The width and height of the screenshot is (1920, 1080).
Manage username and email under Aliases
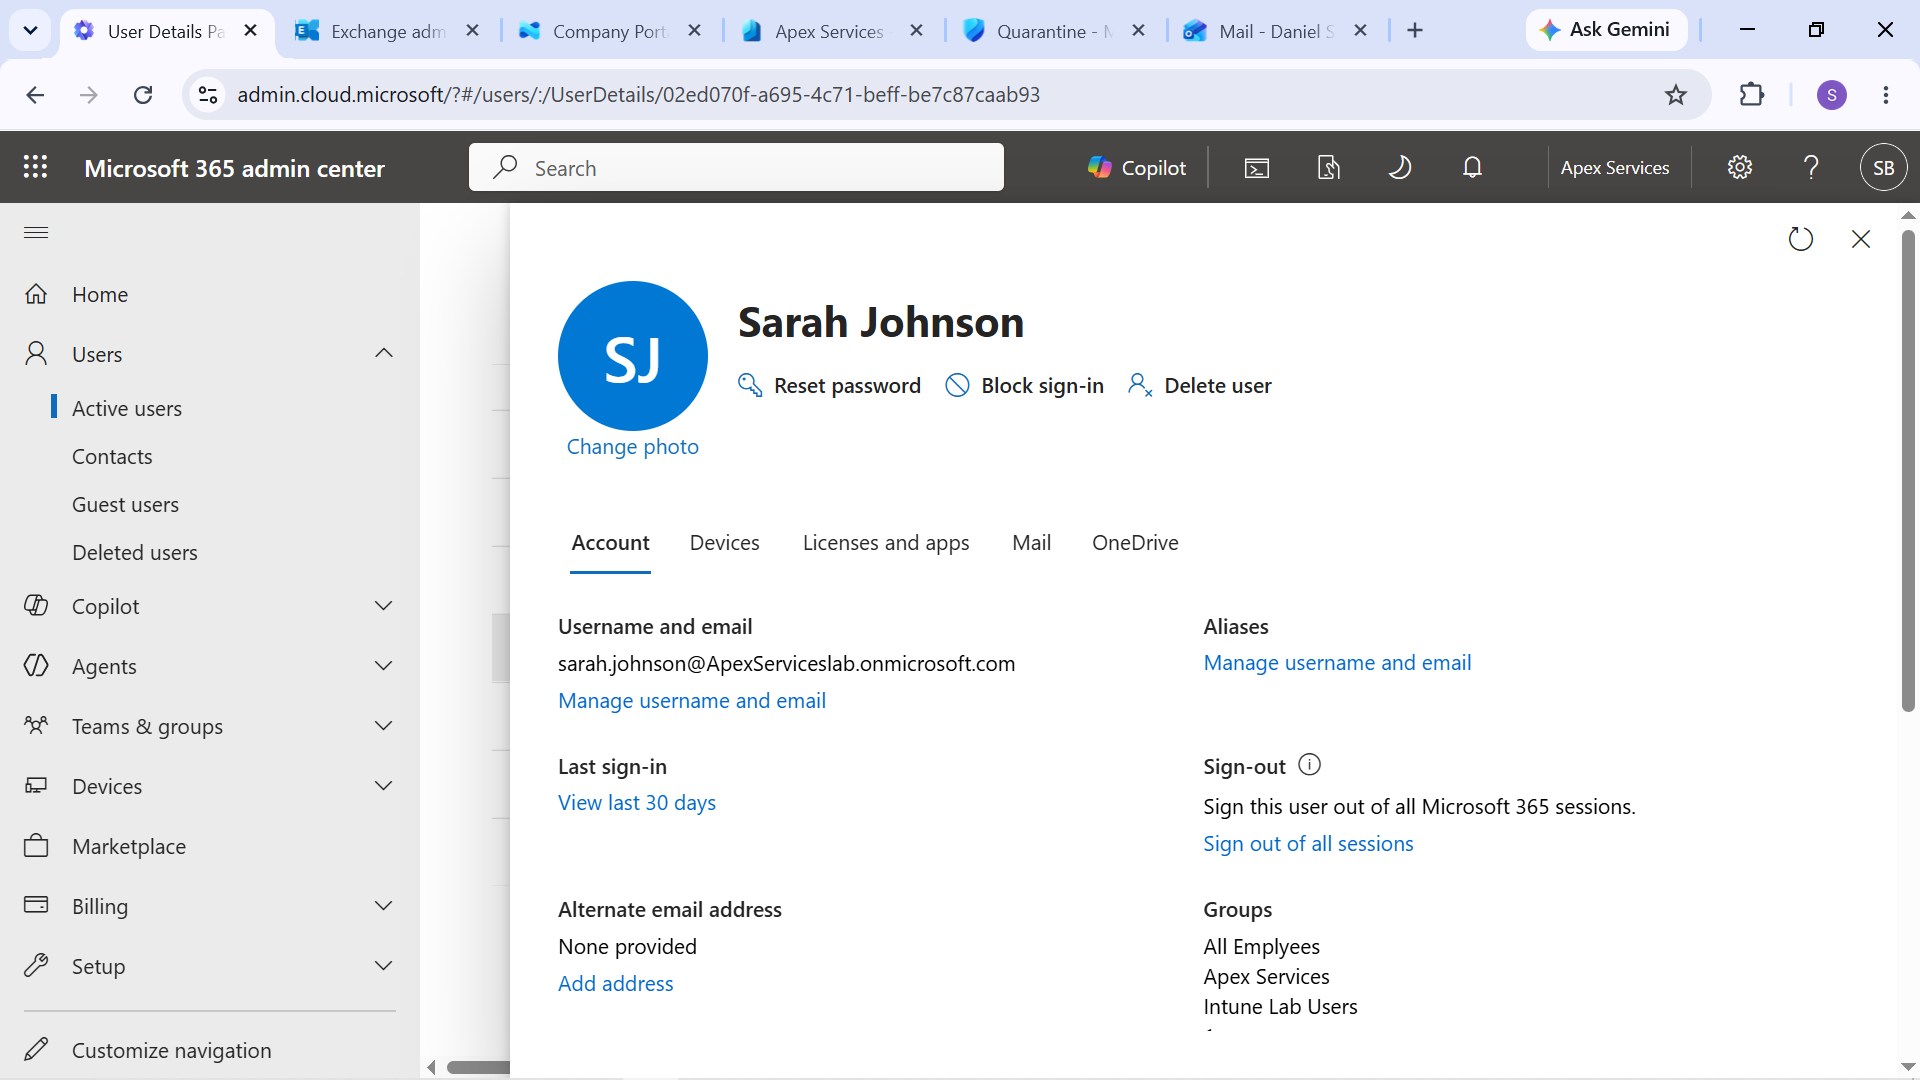tap(1337, 662)
